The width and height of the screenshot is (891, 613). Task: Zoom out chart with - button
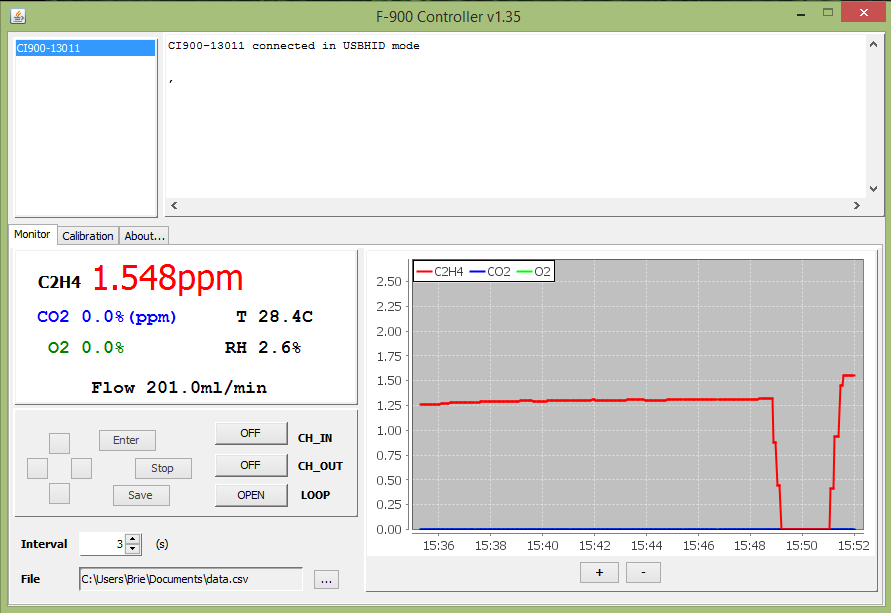(643, 573)
